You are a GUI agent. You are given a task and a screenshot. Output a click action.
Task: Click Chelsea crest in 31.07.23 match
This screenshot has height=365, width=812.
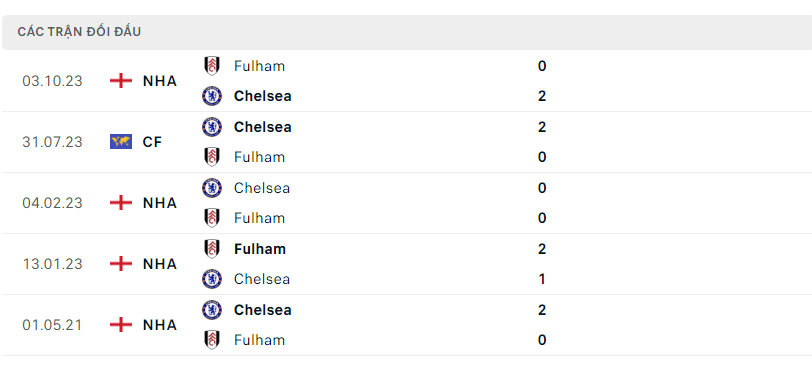[x=212, y=127]
